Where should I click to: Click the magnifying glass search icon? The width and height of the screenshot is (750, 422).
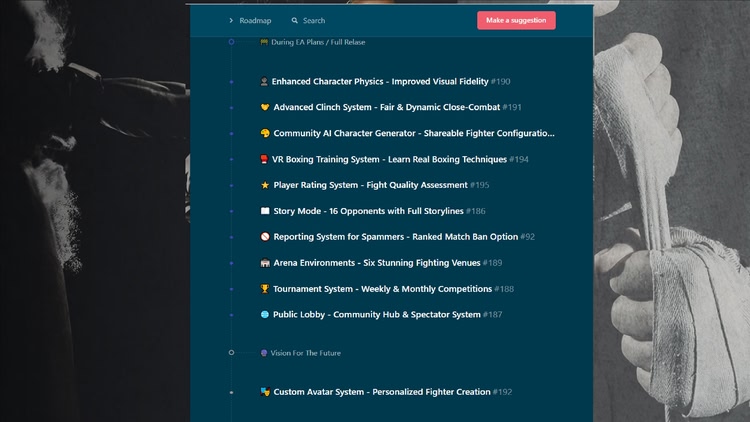[x=295, y=20]
